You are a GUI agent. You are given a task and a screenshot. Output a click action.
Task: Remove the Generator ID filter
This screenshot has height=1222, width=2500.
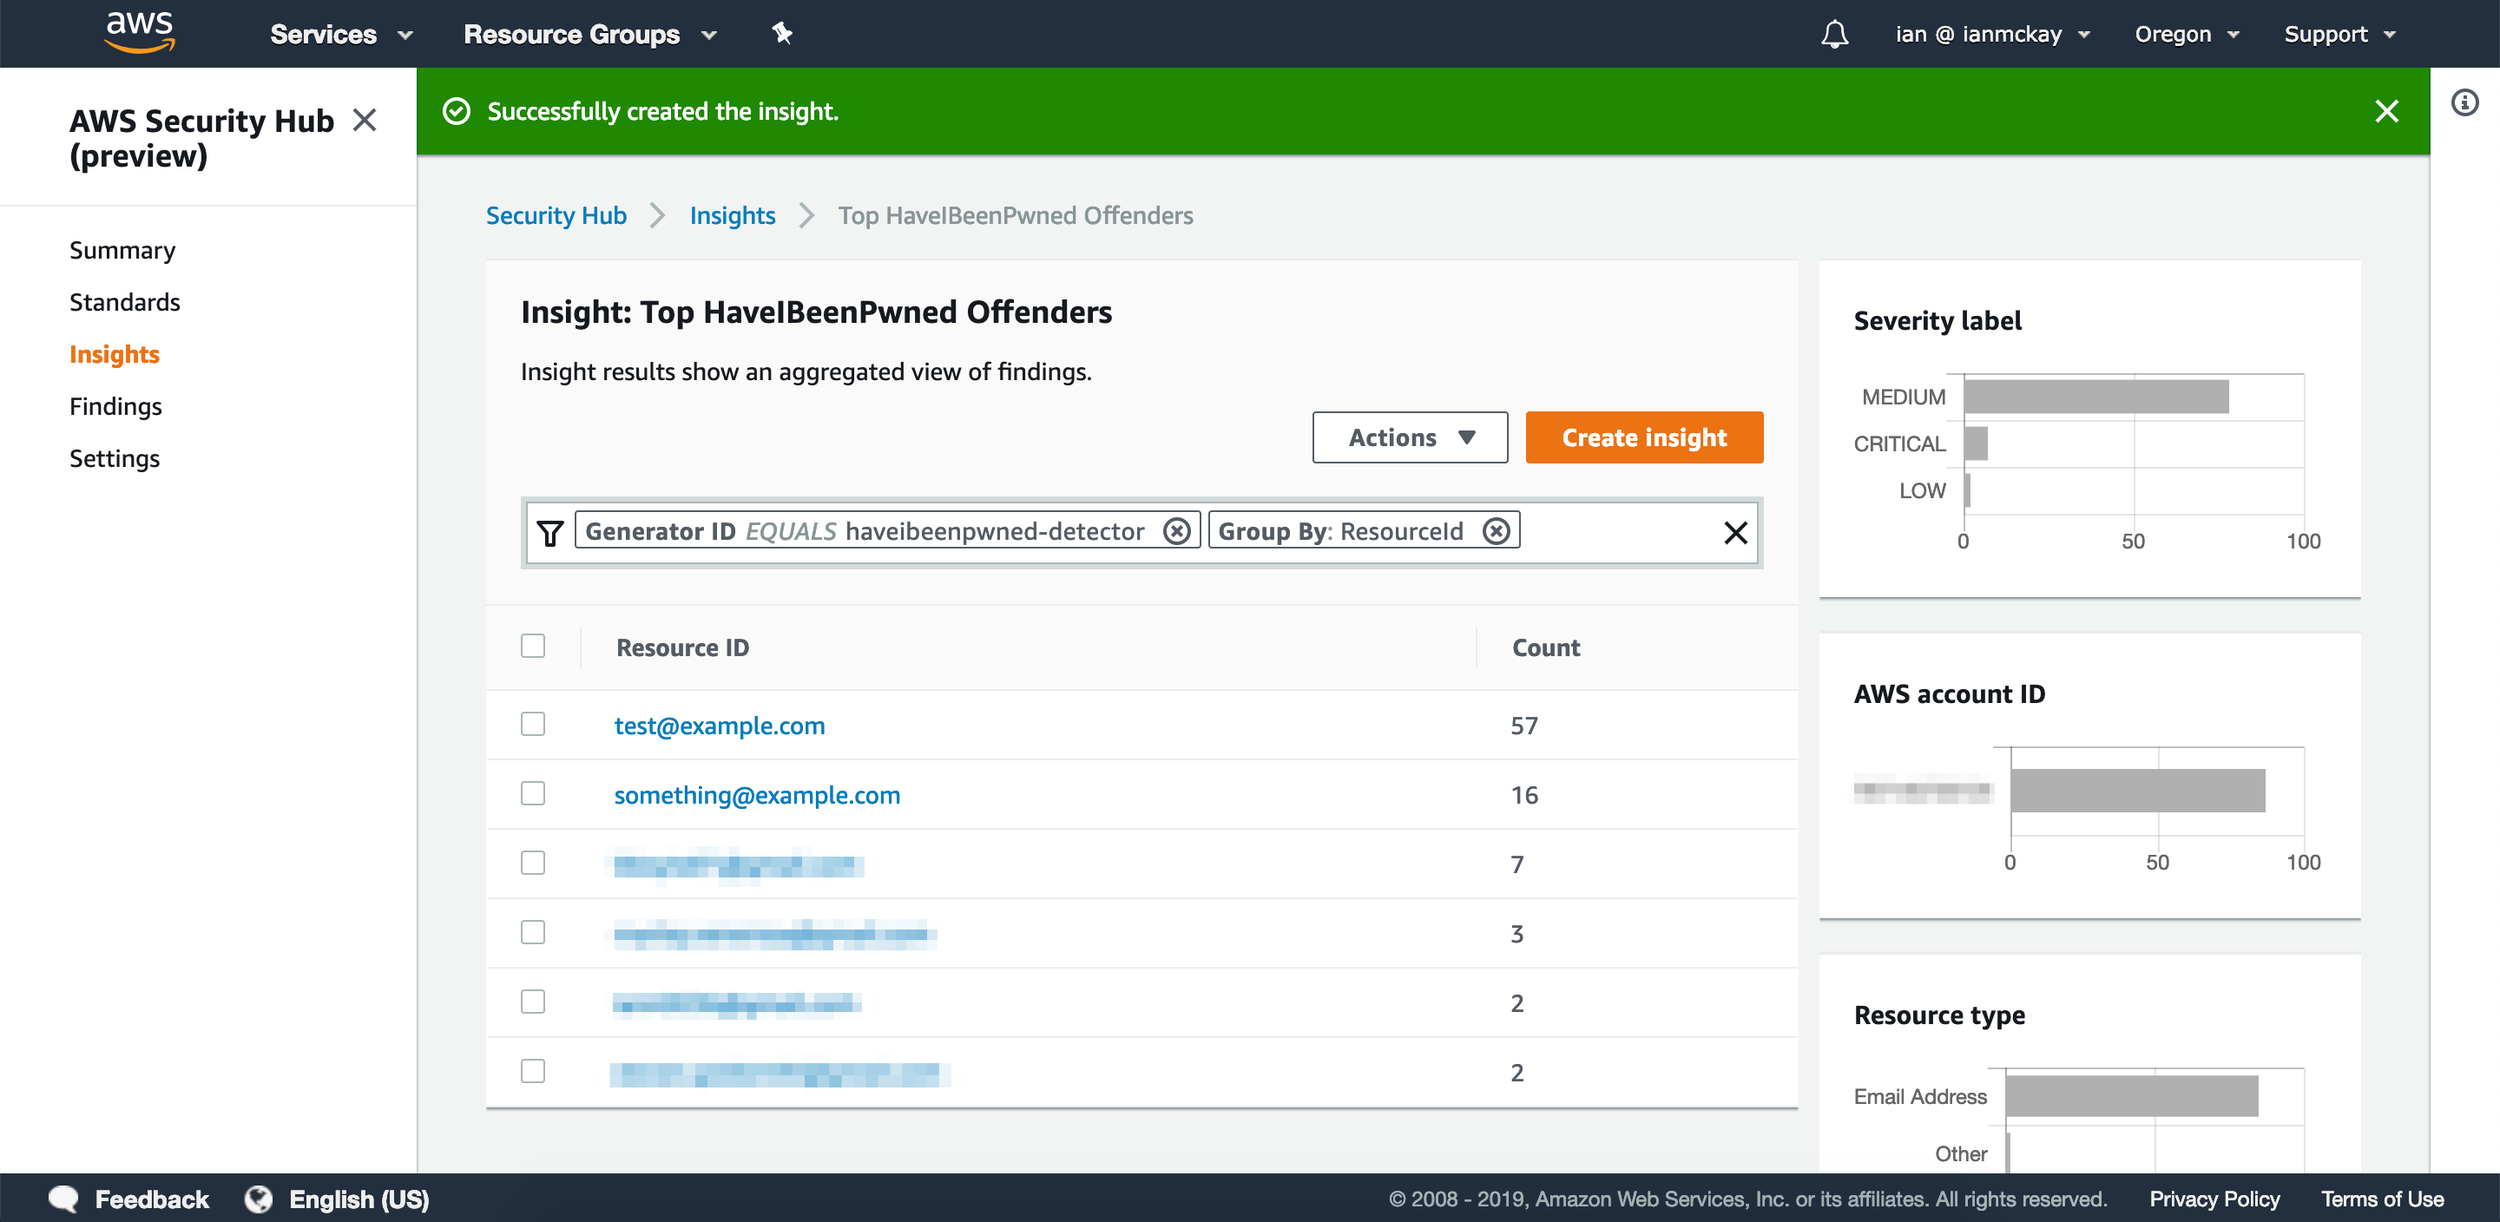(1177, 531)
